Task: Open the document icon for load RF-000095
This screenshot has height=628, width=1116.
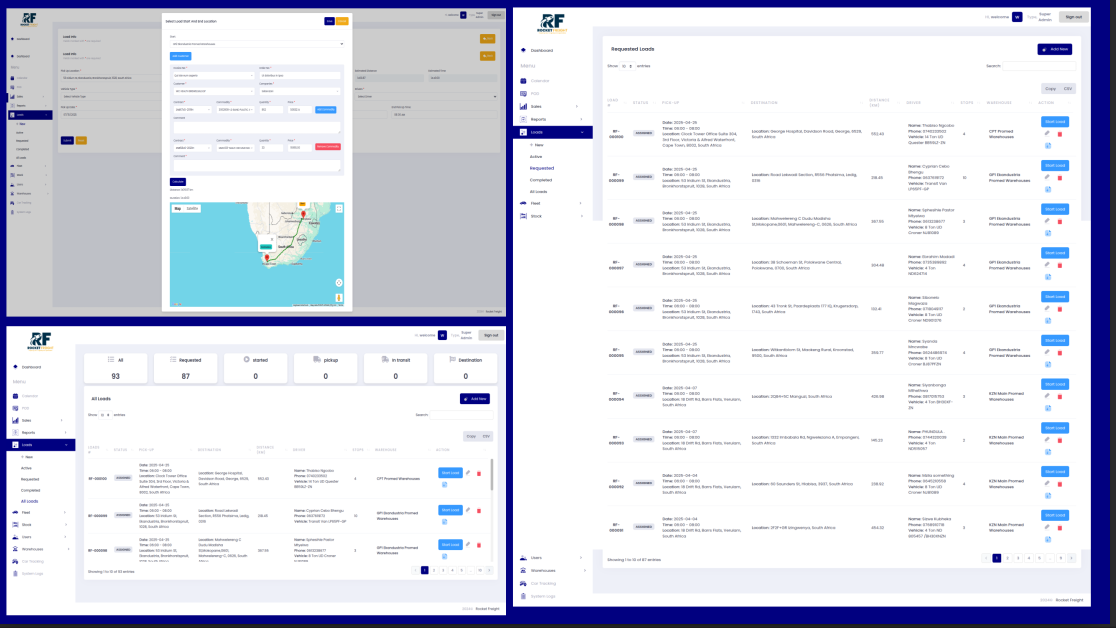Action: [1048, 363]
